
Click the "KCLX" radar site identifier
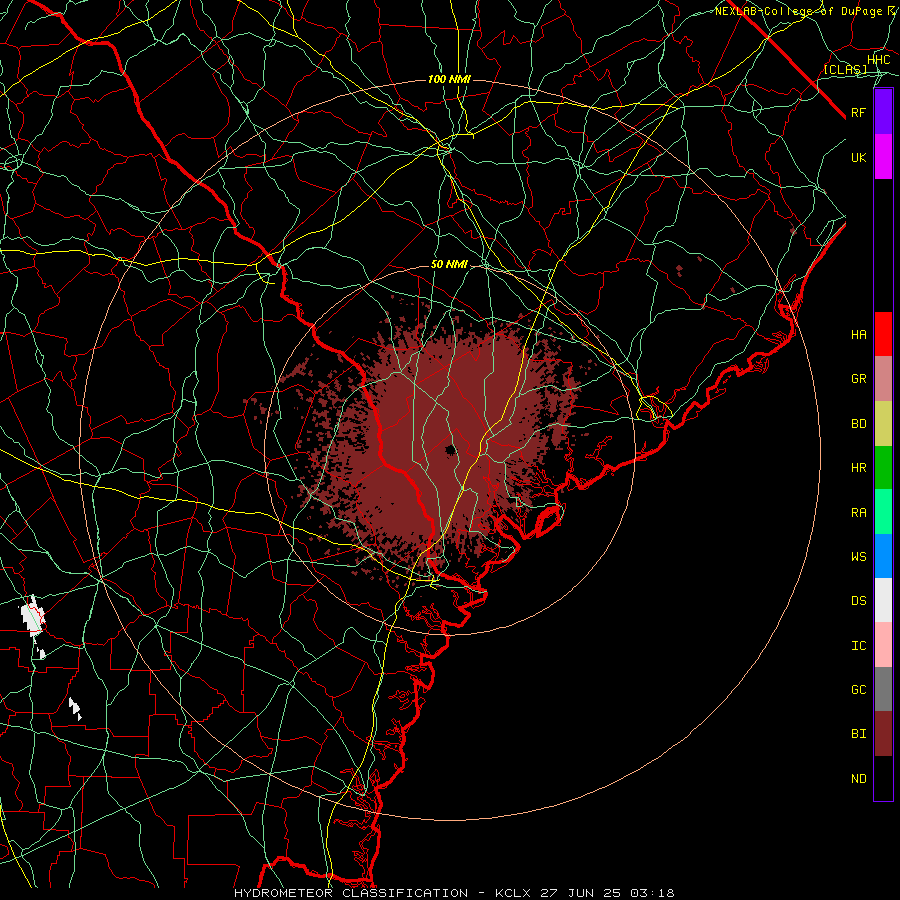point(513,893)
